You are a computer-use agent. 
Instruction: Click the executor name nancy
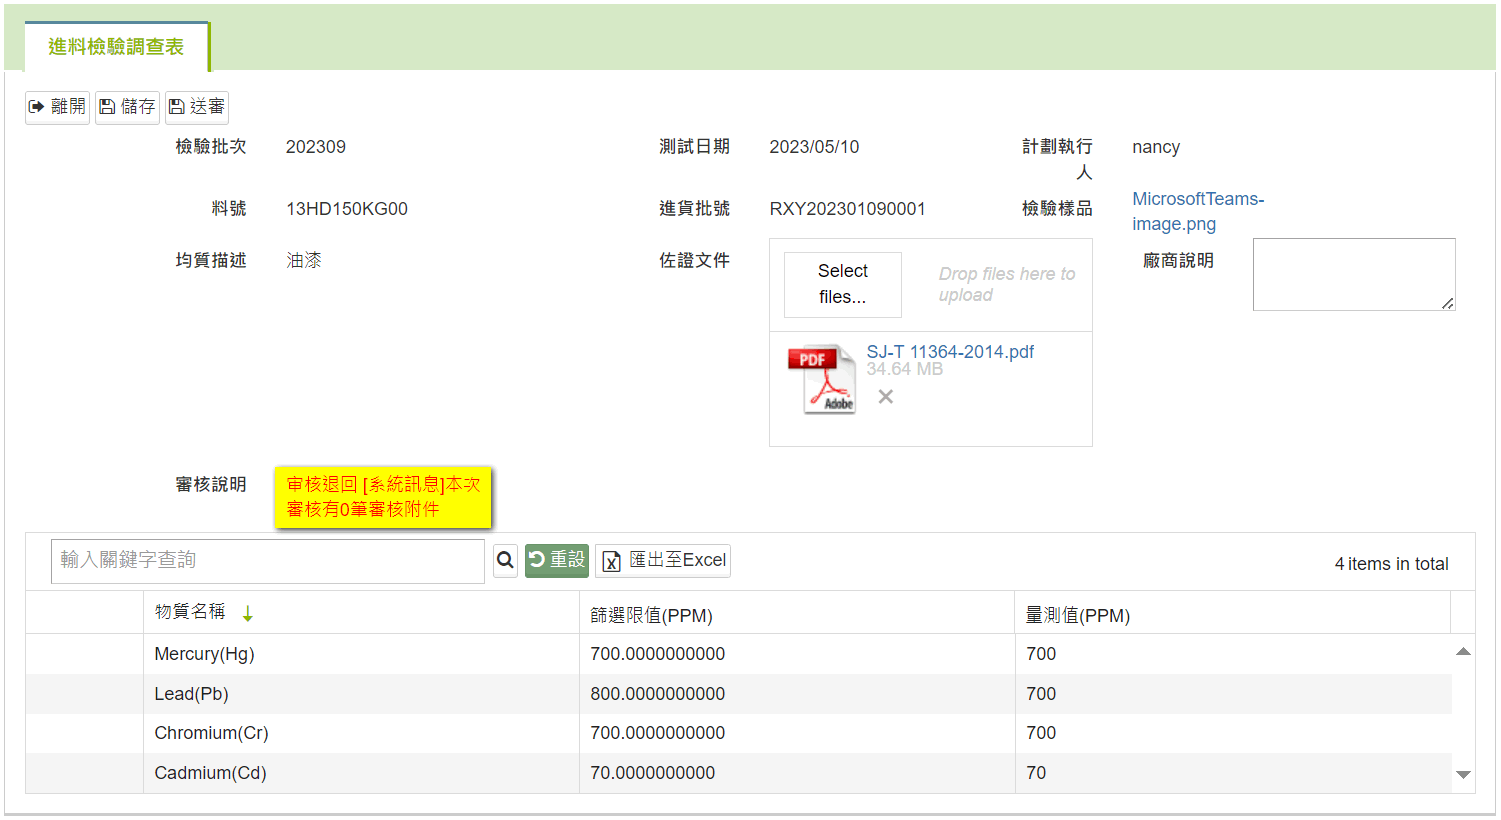1156,147
